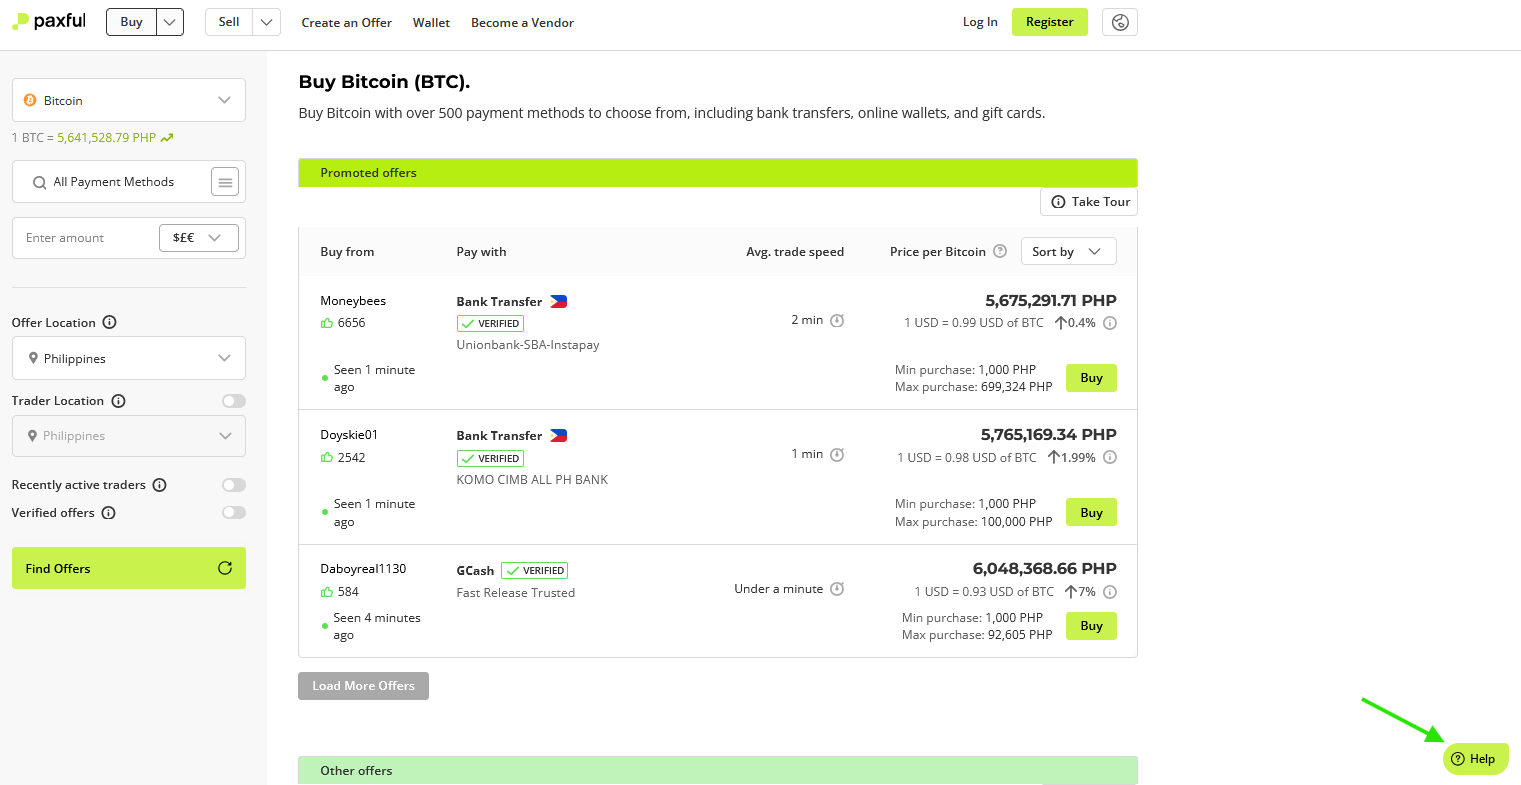Click the search icon in payment methods
The height and width of the screenshot is (785, 1521).
(x=40, y=182)
